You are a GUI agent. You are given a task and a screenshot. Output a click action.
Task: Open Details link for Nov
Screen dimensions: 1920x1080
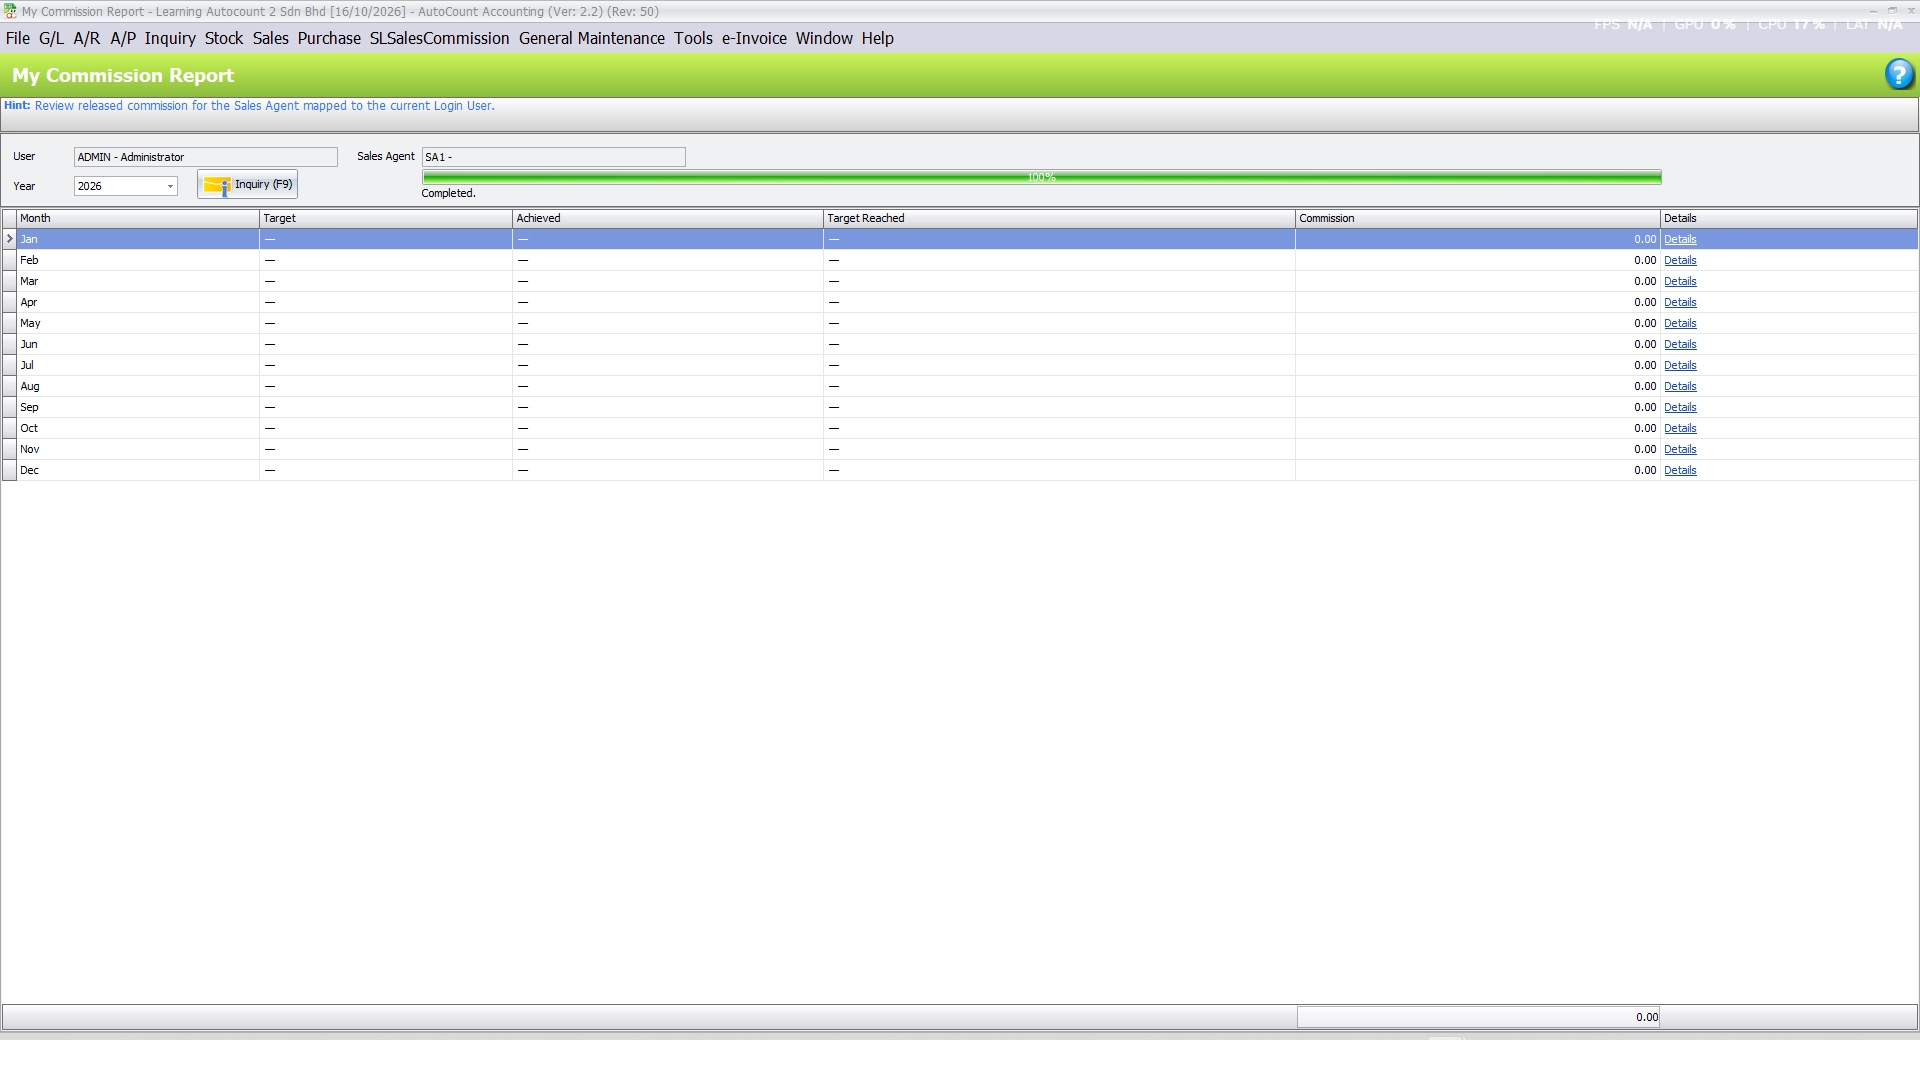click(x=1680, y=449)
